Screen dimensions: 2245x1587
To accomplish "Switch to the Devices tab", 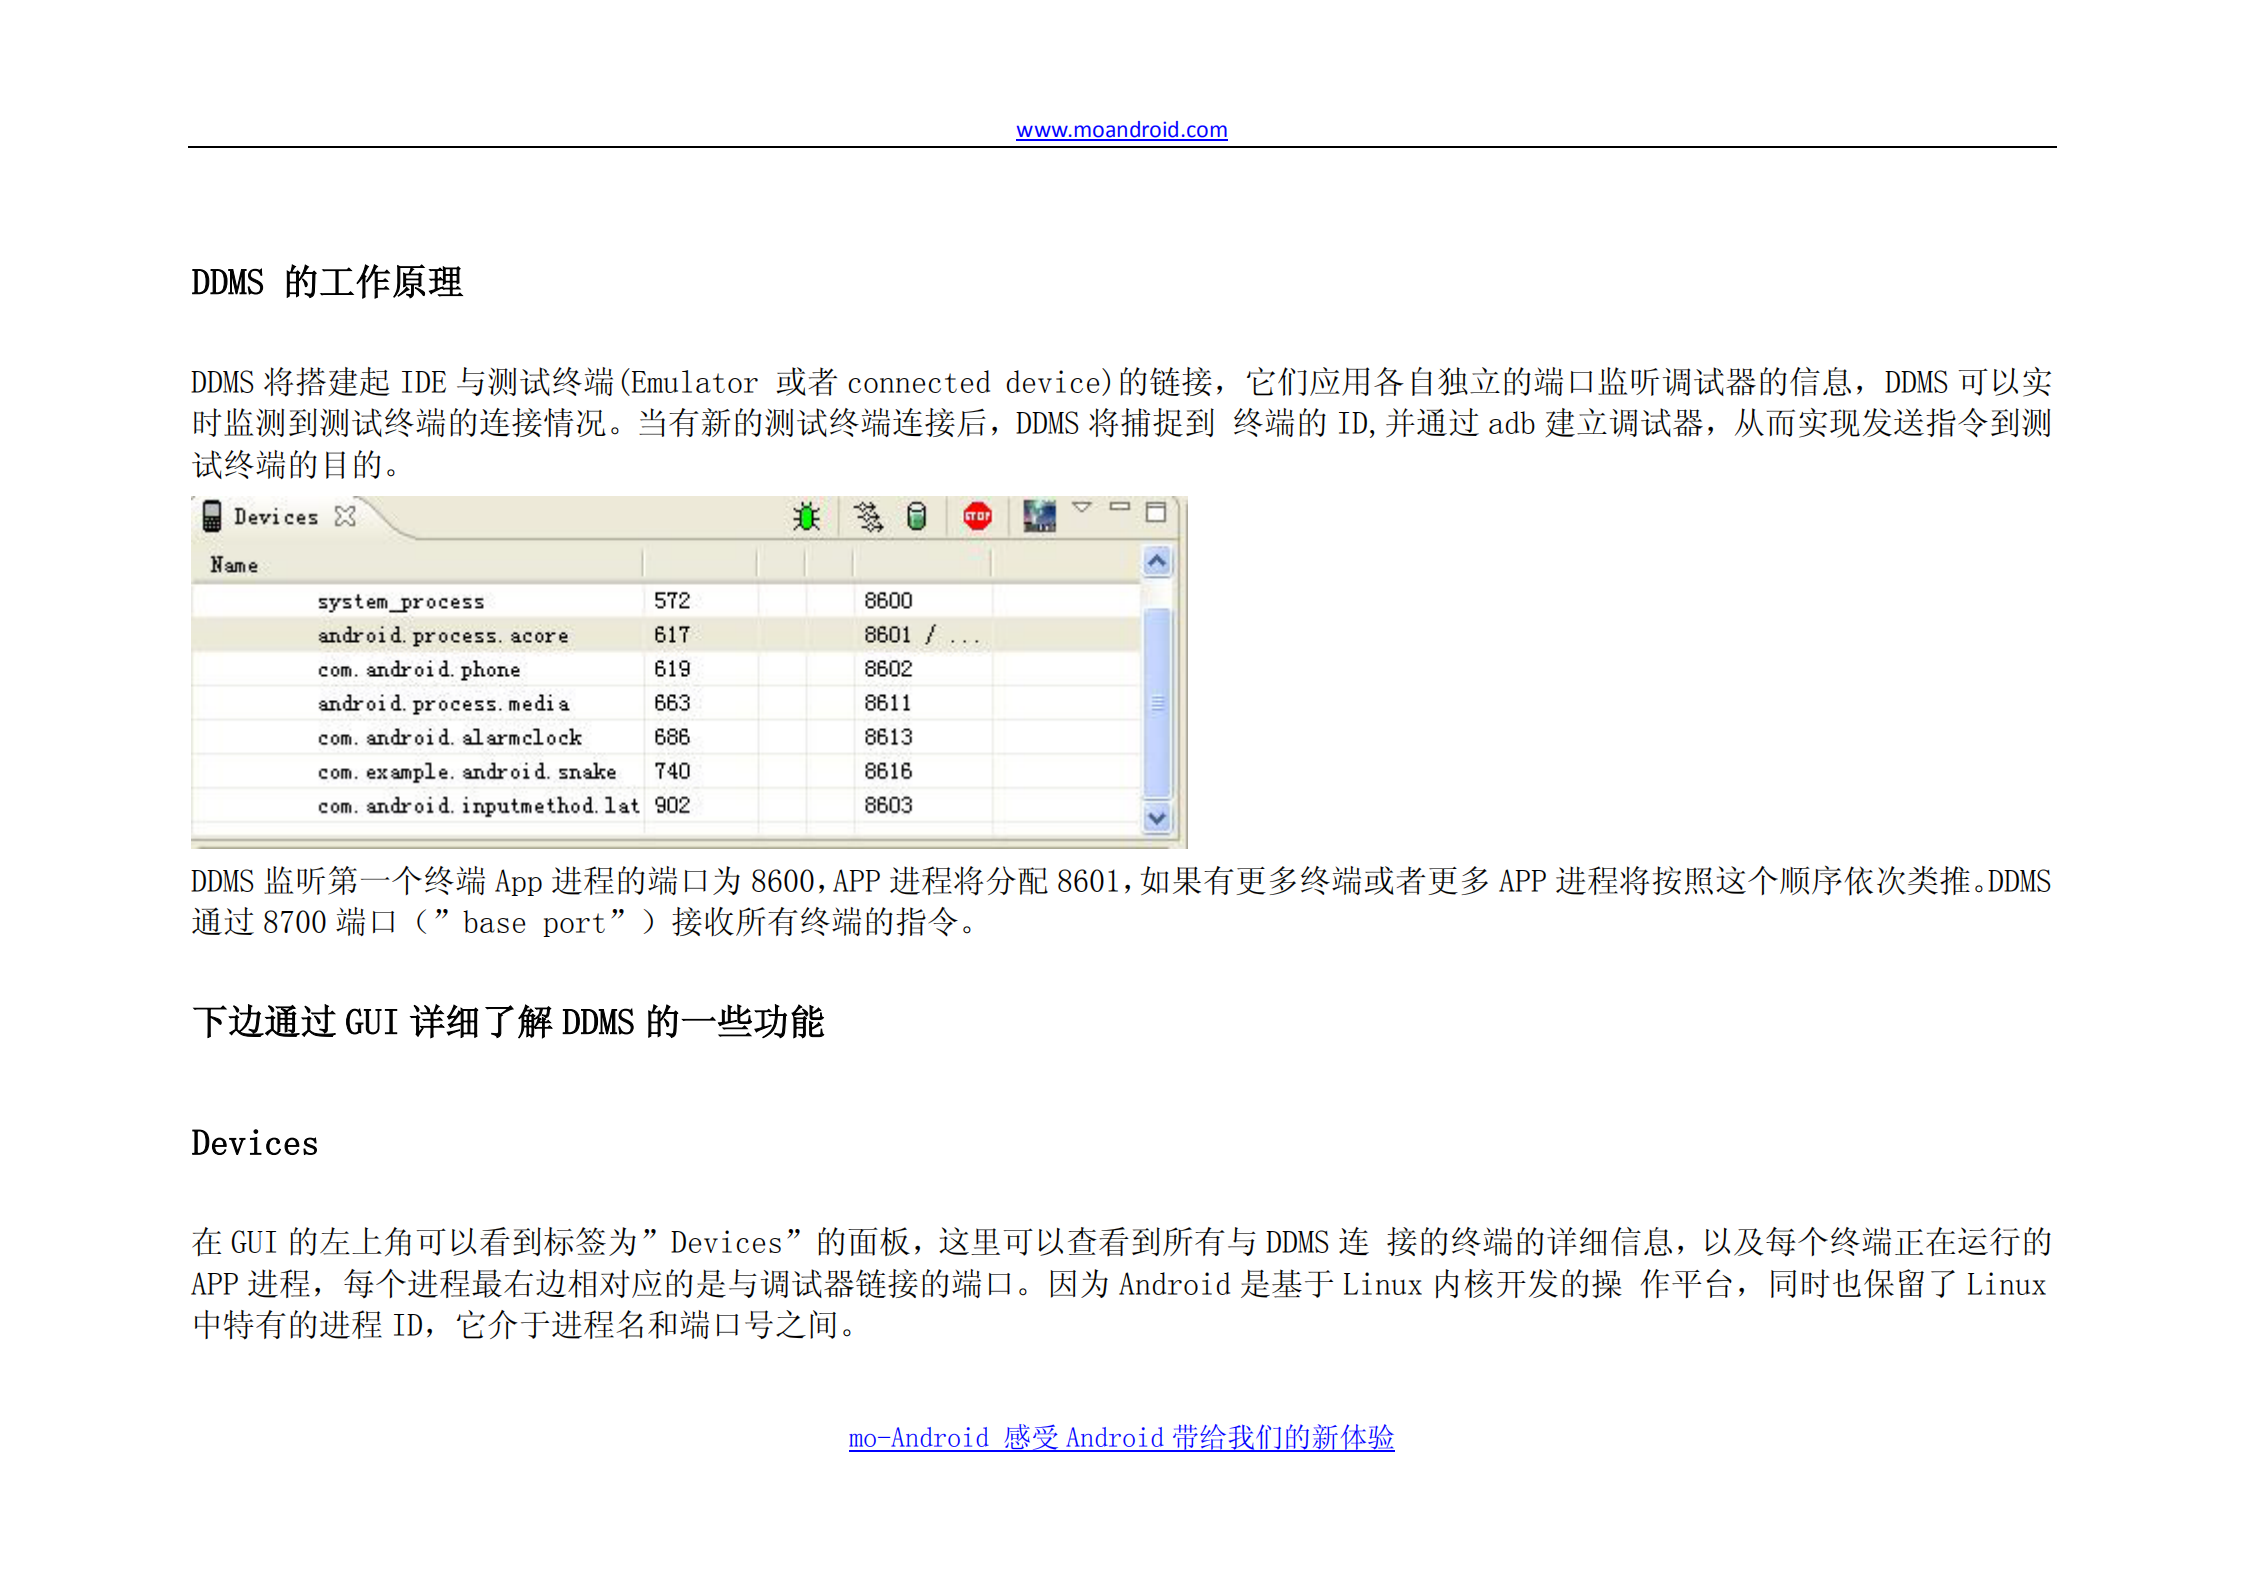I will coord(277,517).
